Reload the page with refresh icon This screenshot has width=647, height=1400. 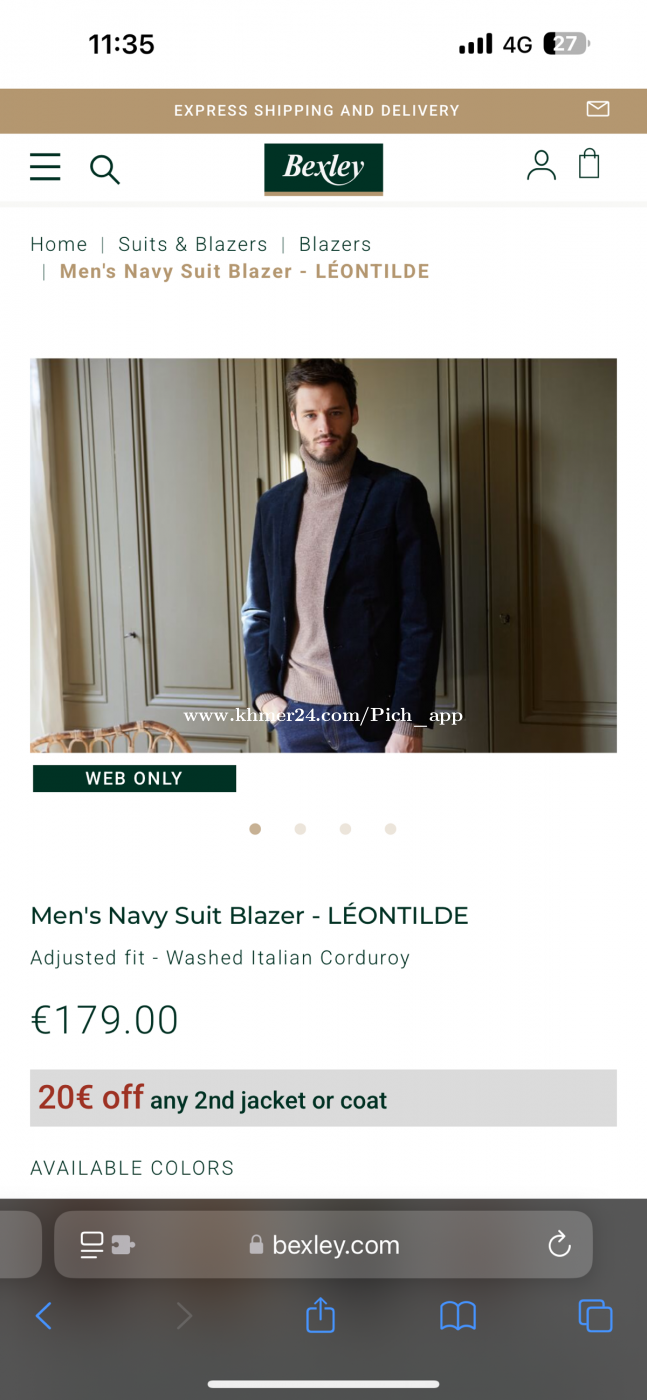pos(560,1245)
